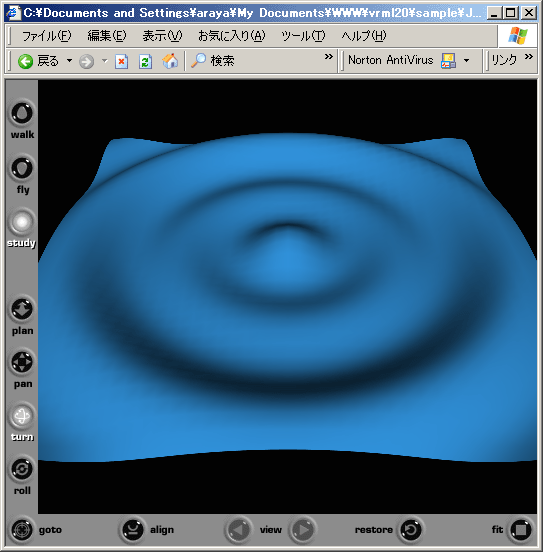Click the 検索 search button

pyautogui.click(x=213, y=61)
